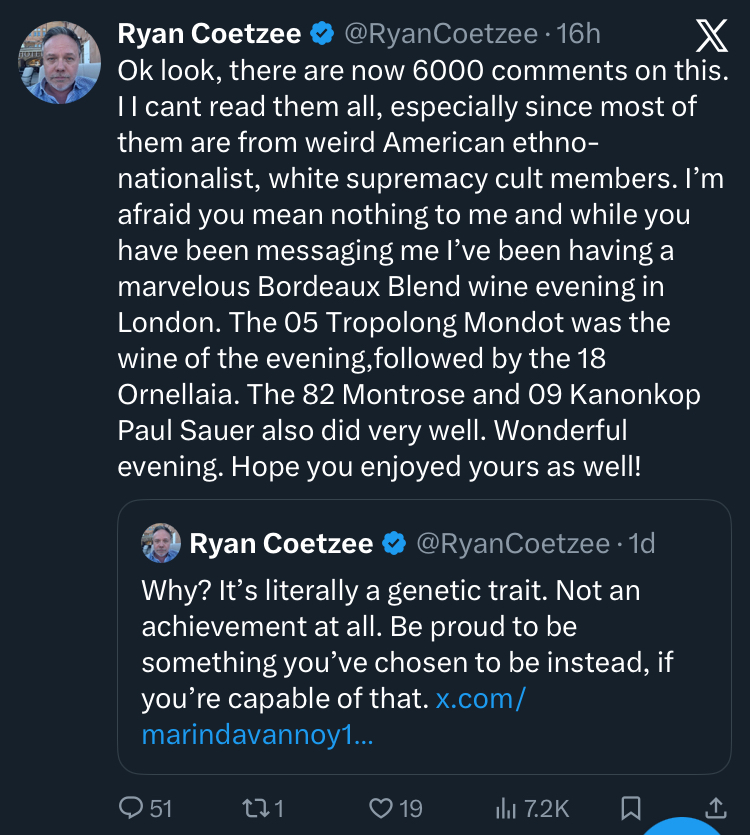The width and height of the screenshot is (750, 835).
Task: Like the tweet with the heart icon
Action: [x=380, y=807]
